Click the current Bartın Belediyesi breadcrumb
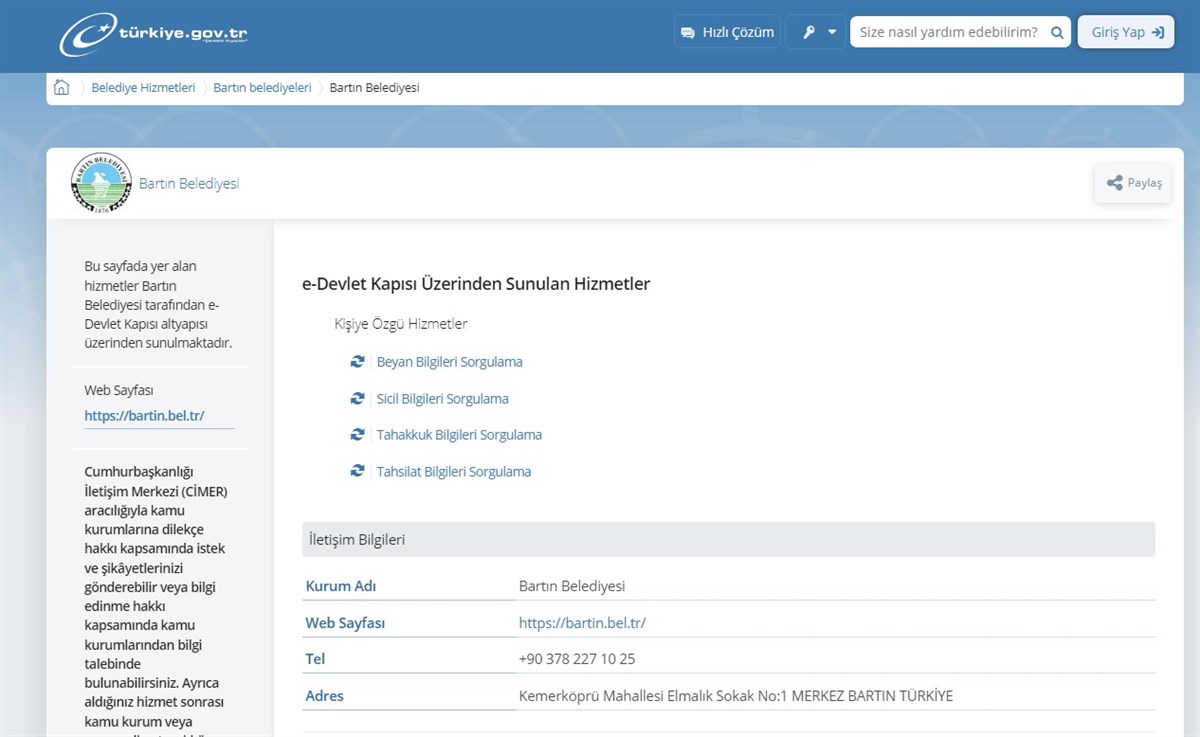Image resolution: width=1200 pixels, height=737 pixels. (x=374, y=88)
